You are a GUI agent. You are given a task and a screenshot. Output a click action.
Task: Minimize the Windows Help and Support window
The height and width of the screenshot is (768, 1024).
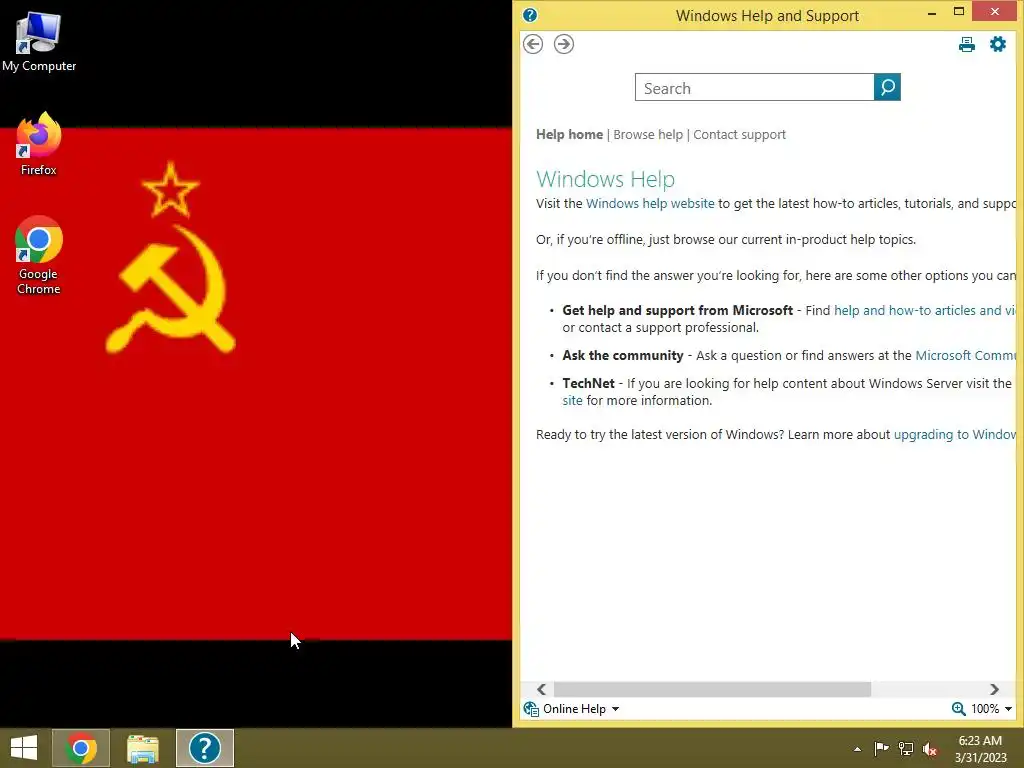932,12
